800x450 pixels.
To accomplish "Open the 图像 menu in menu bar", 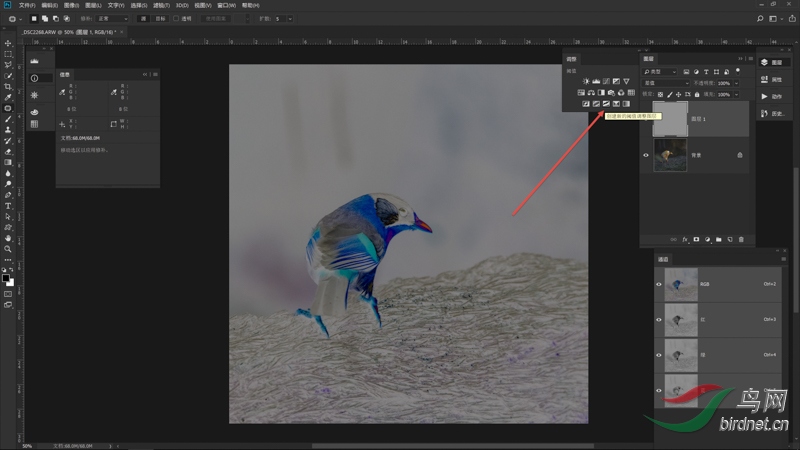I will tap(70, 5).
